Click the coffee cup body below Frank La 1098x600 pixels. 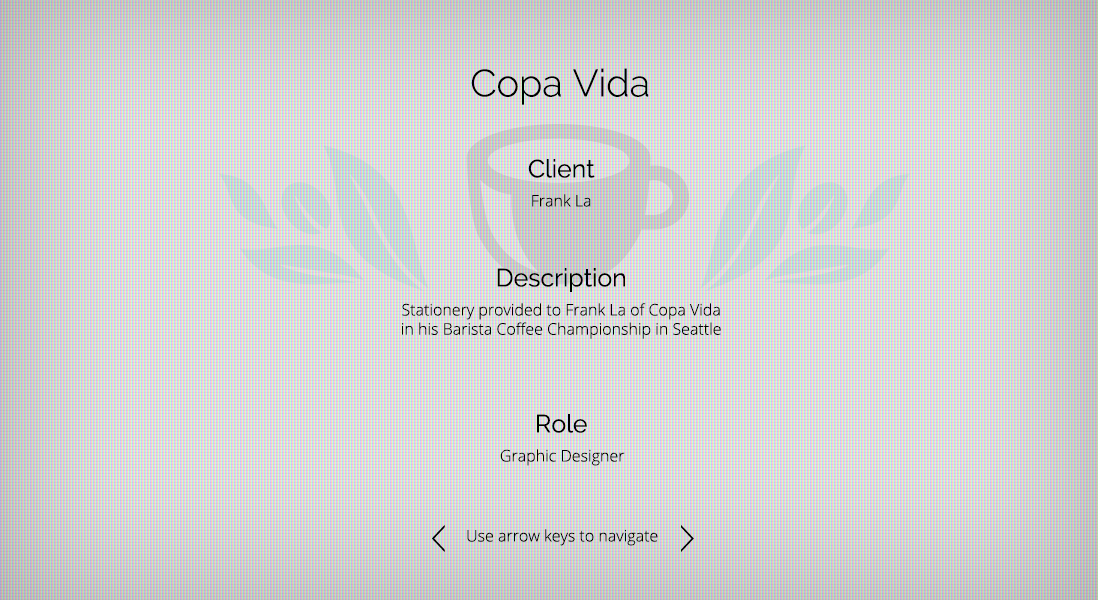[560, 235]
